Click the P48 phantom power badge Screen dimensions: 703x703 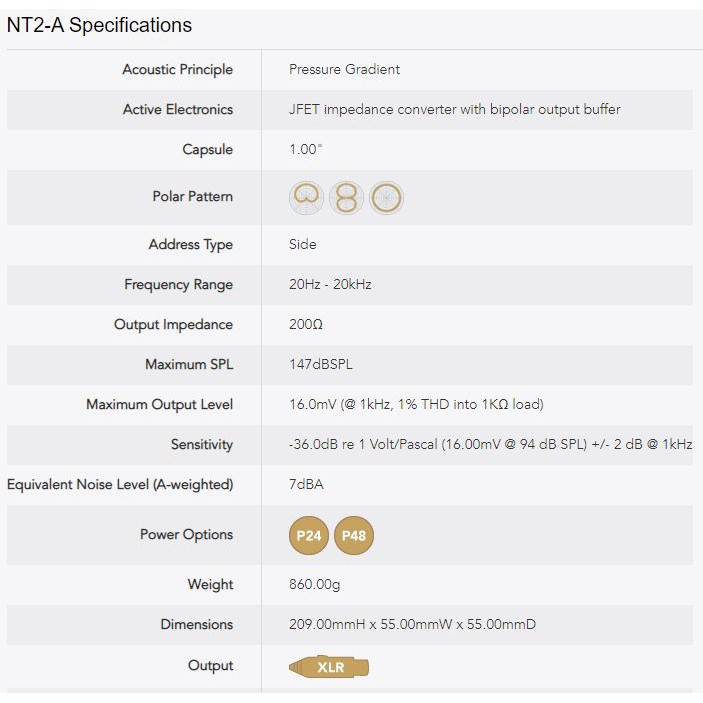354,536
